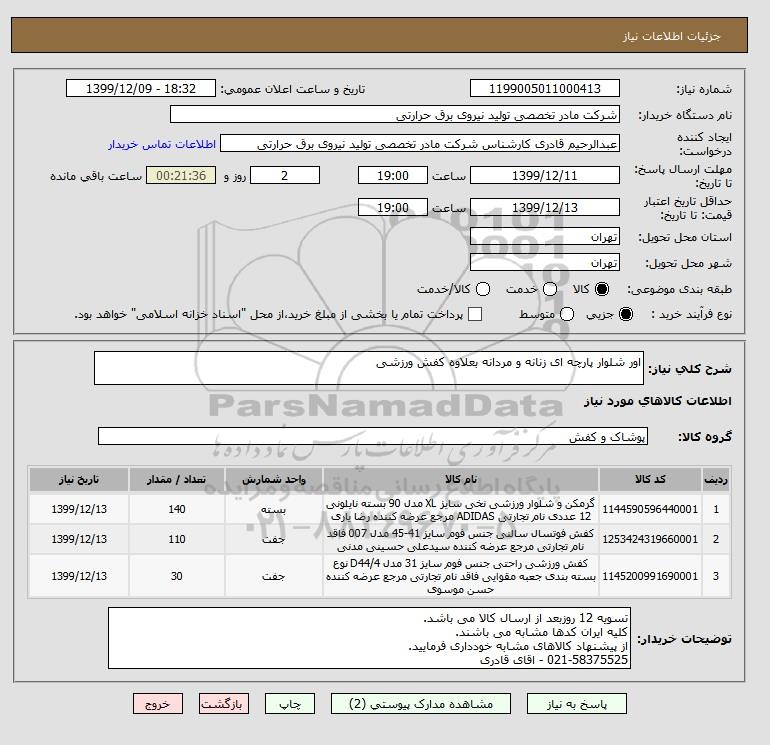Click the ADIDAS sportswear item name
The width and height of the screenshot is (770, 745).
coord(461,510)
